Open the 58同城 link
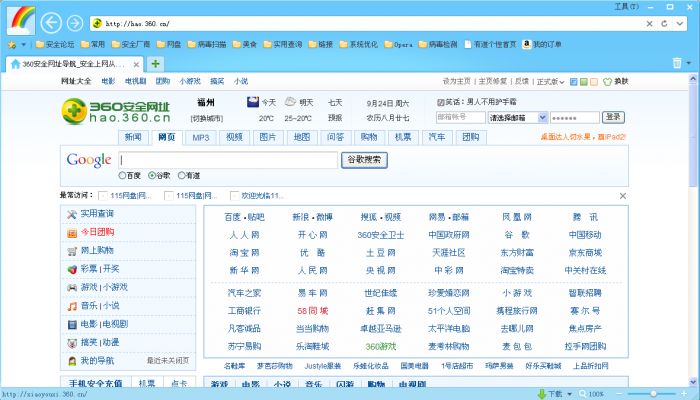The image size is (700, 400). pyautogui.click(x=312, y=311)
